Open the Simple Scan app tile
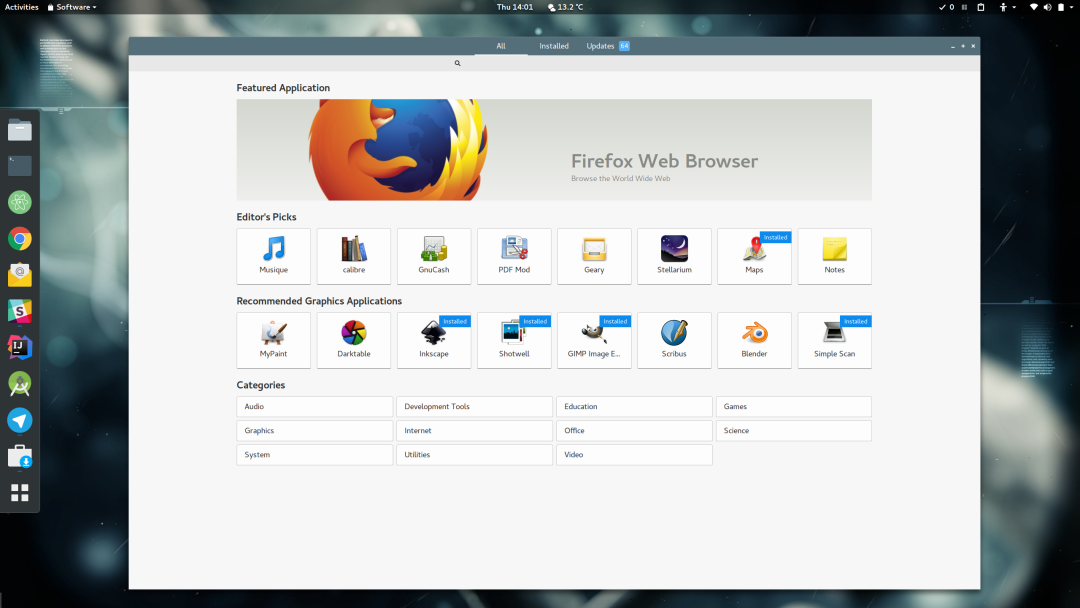This screenshot has width=1080, height=608. coord(834,340)
